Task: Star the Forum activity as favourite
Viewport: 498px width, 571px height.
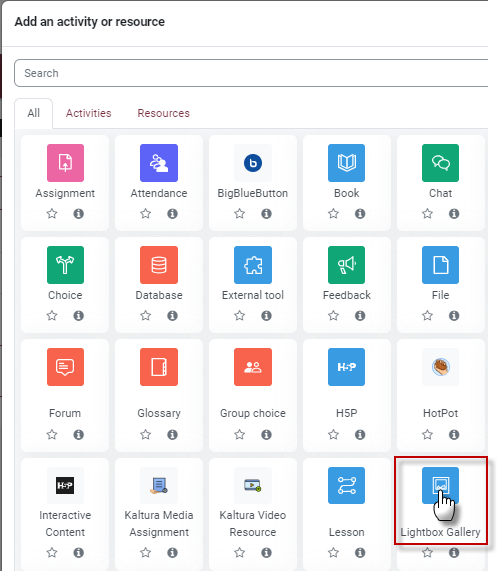Action: pyautogui.click(x=52, y=434)
